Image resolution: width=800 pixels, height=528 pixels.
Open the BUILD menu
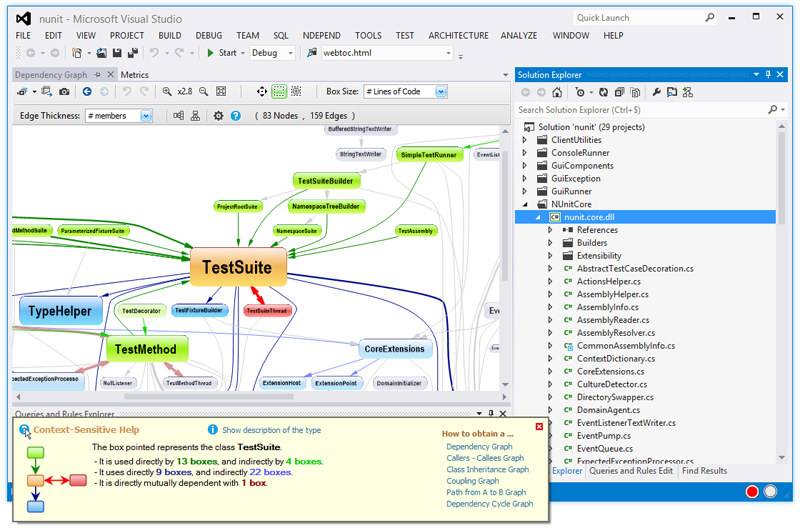click(169, 35)
